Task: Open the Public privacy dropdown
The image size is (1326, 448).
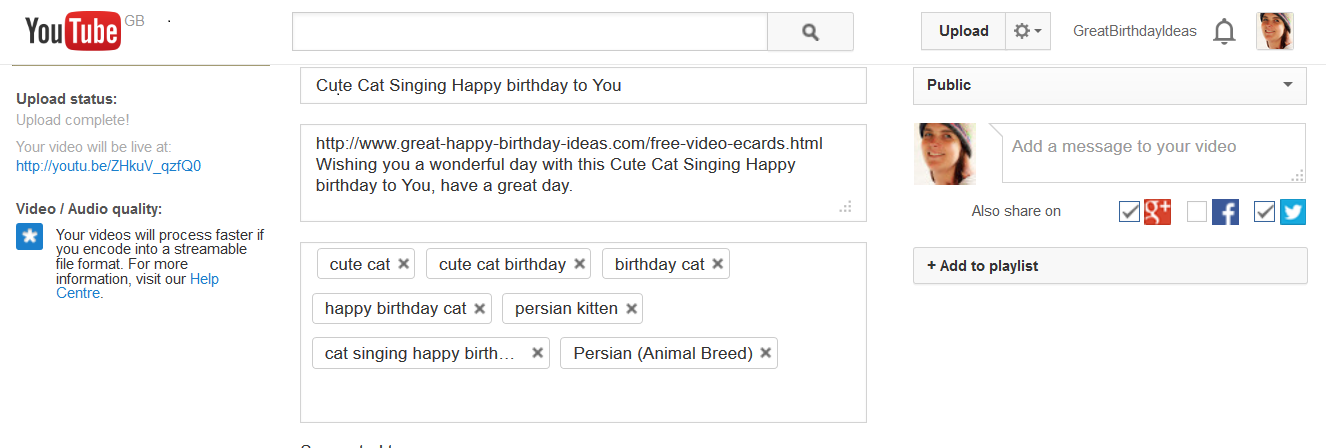Action: click(x=1109, y=85)
